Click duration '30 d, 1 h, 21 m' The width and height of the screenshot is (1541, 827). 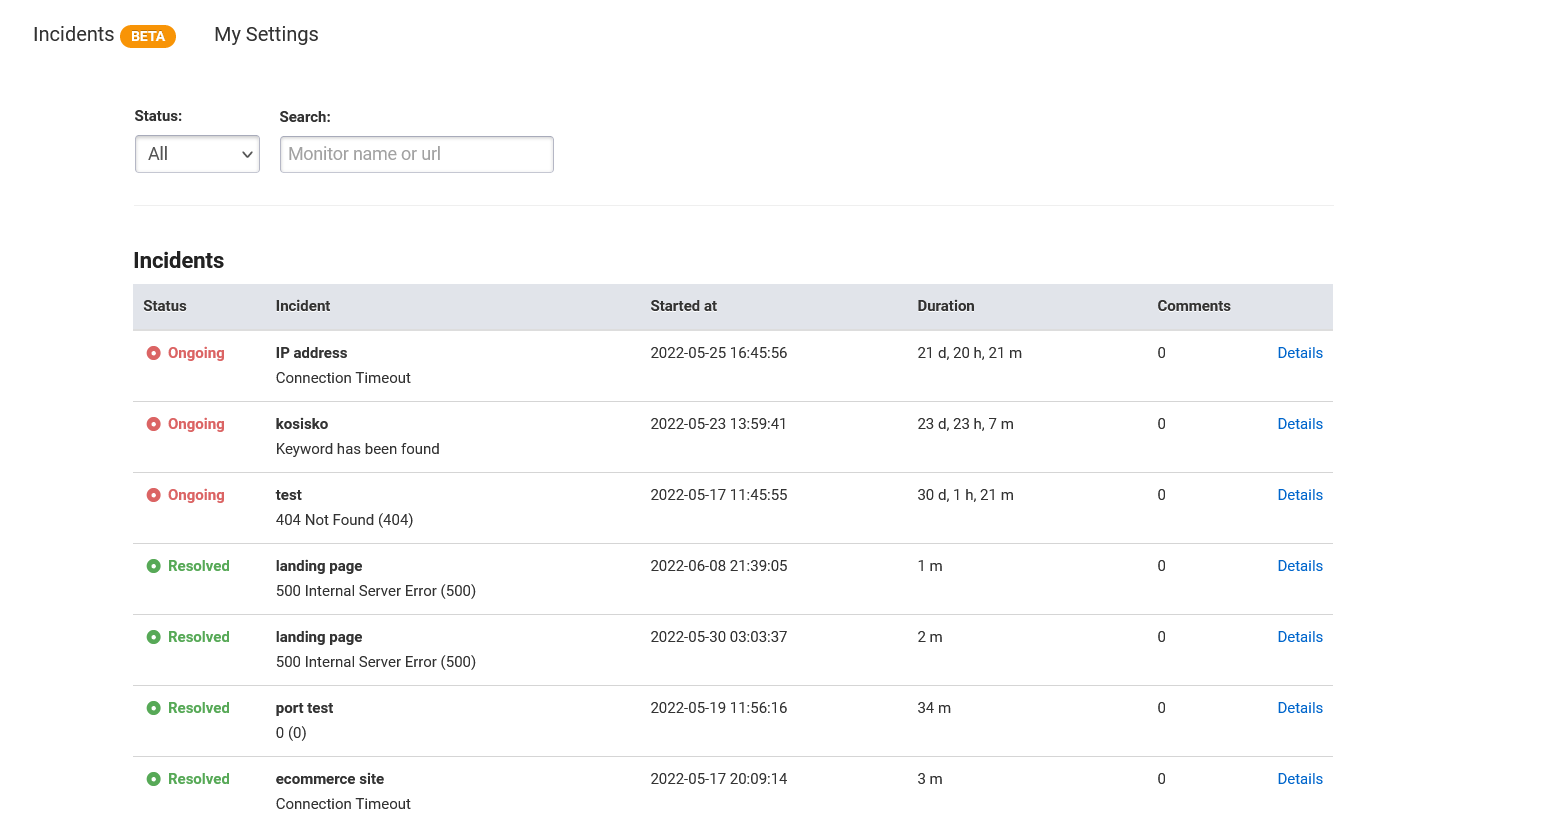[966, 495]
